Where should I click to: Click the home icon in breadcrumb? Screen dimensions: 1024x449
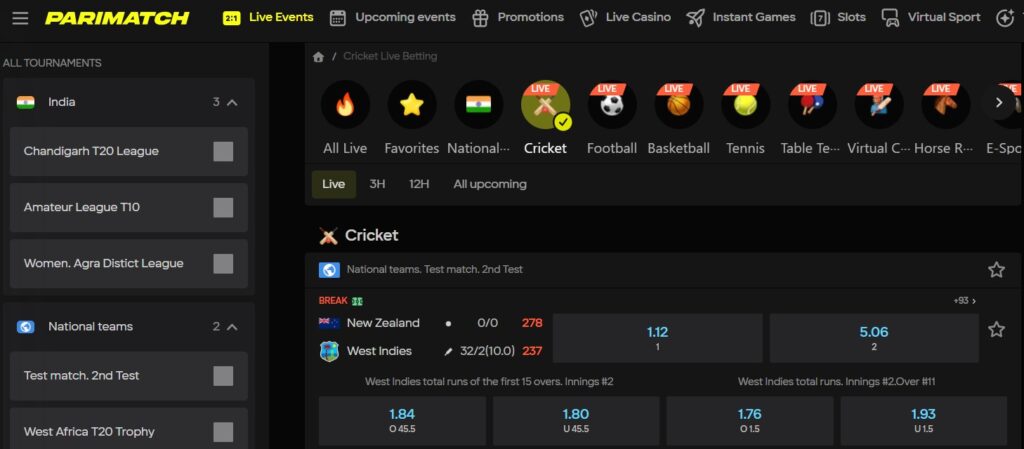318,57
